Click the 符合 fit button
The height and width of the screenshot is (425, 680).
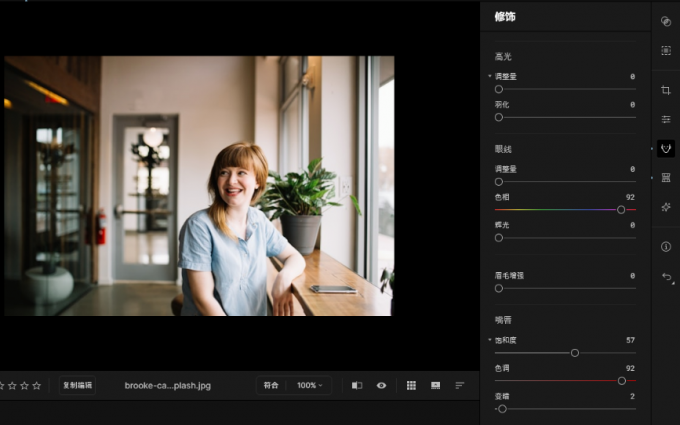pyautogui.click(x=271, y=385)
